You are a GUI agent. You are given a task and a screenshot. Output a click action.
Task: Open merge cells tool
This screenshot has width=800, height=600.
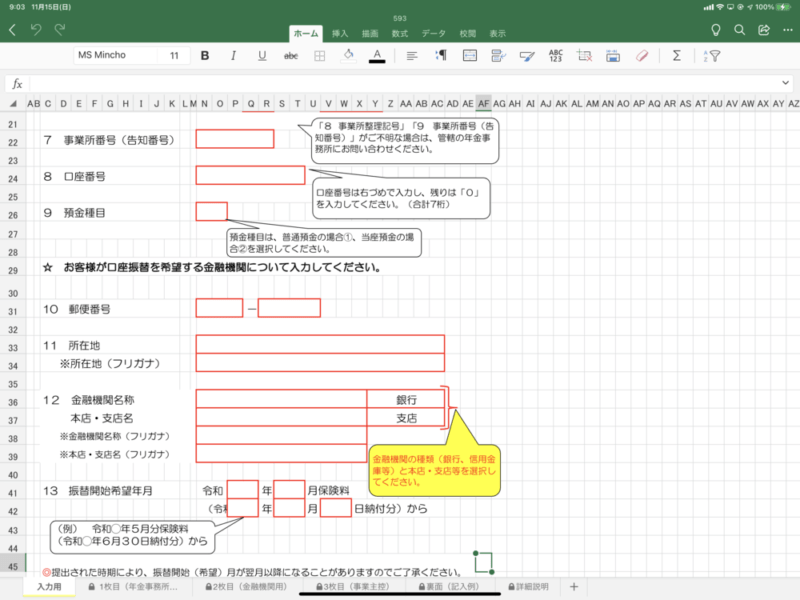pyautogui.click(x=469, y=55)
